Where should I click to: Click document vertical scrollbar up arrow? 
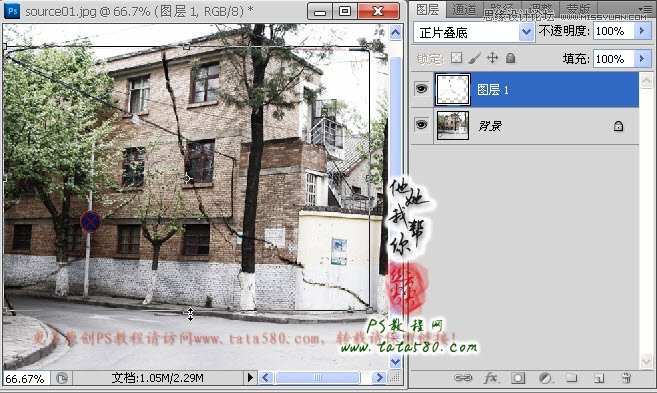[396, 32]
